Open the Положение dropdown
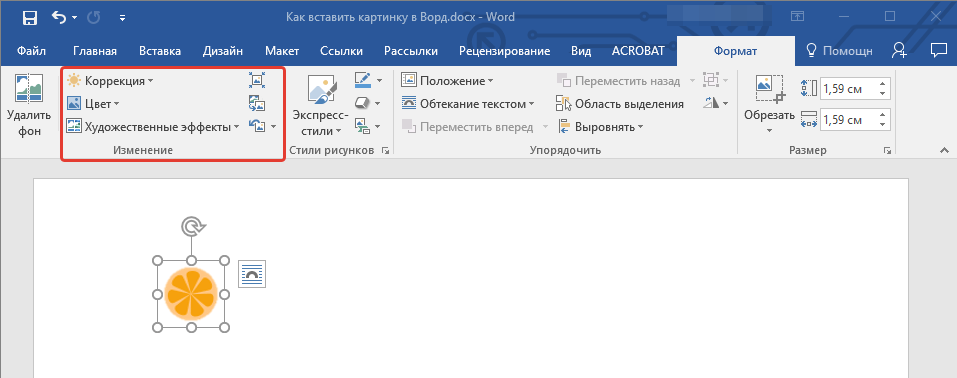 click(x=447, y=81)
